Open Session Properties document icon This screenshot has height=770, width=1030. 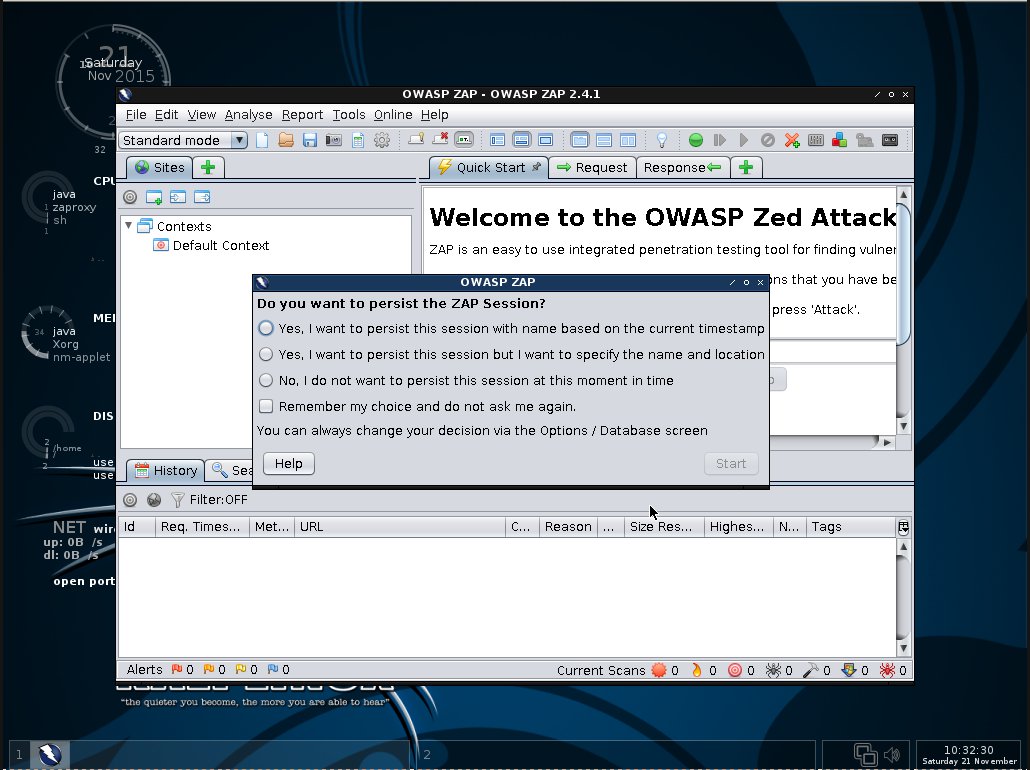[x=358, y=140]
